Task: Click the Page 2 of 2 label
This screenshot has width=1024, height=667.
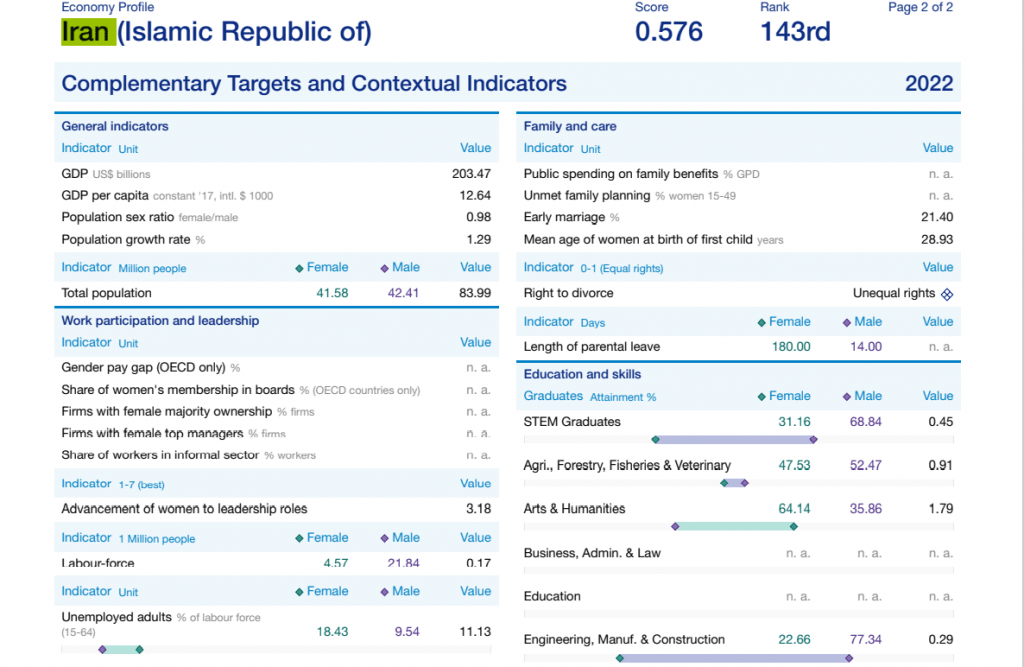Action: coord(920,7)
